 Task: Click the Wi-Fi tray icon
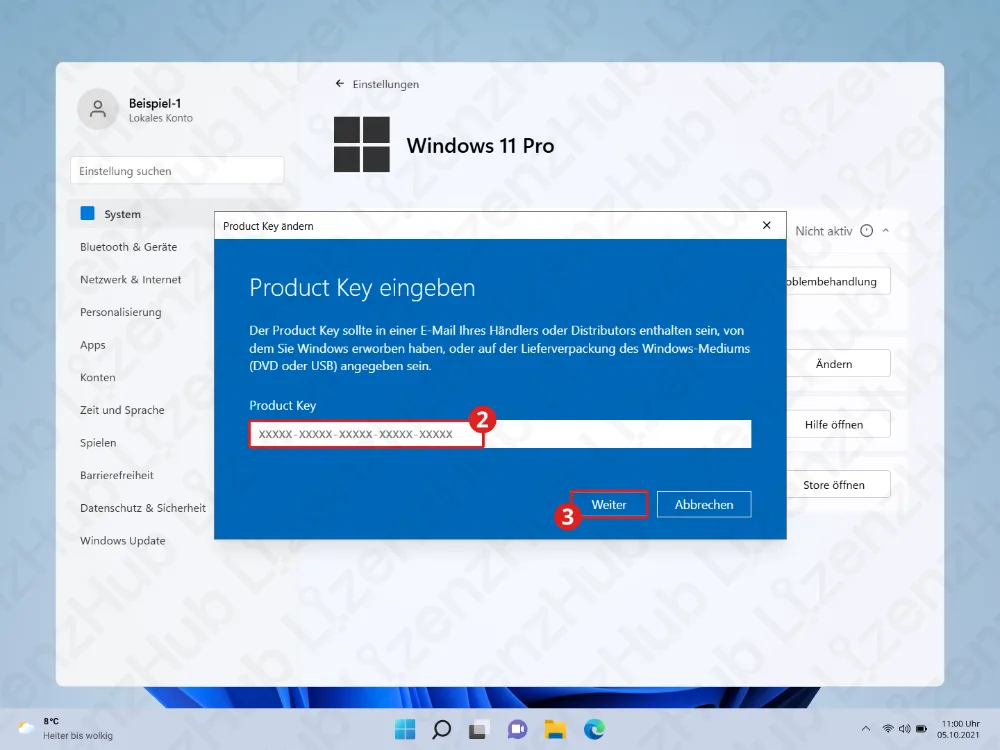tap(888, 728)
